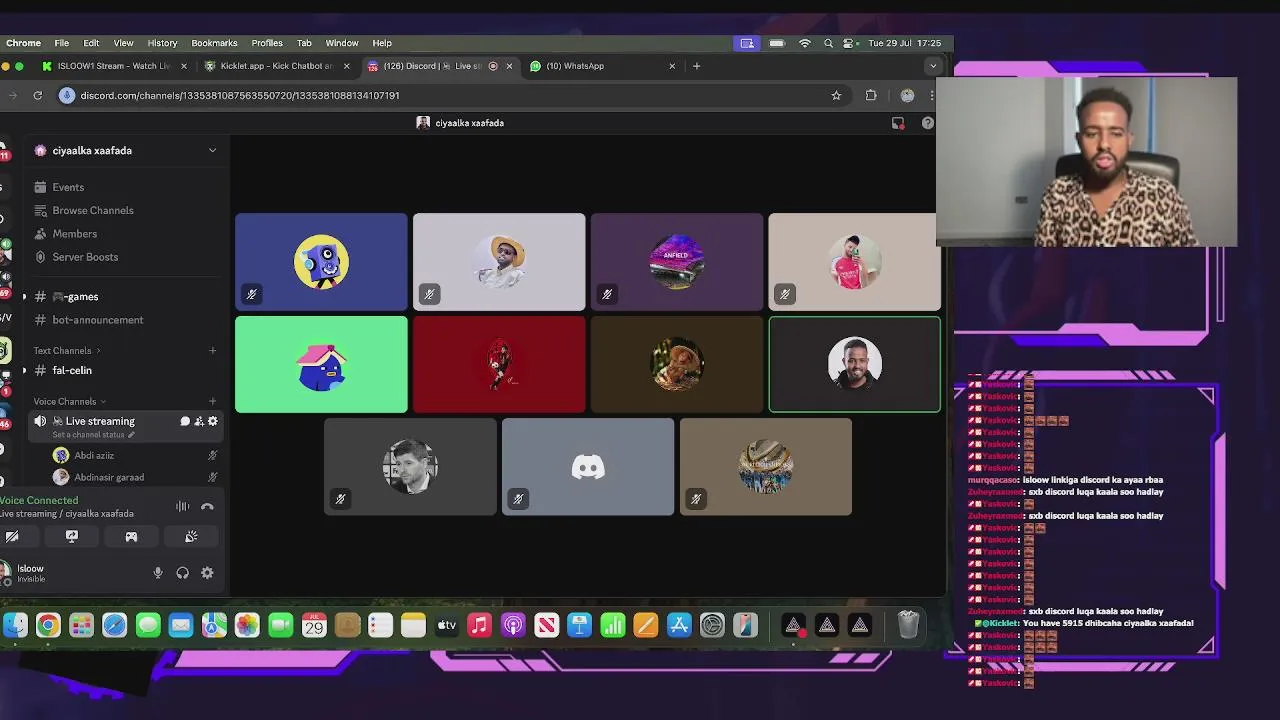Open the View menu
The image size is (1280, 720).
[123, 43]
